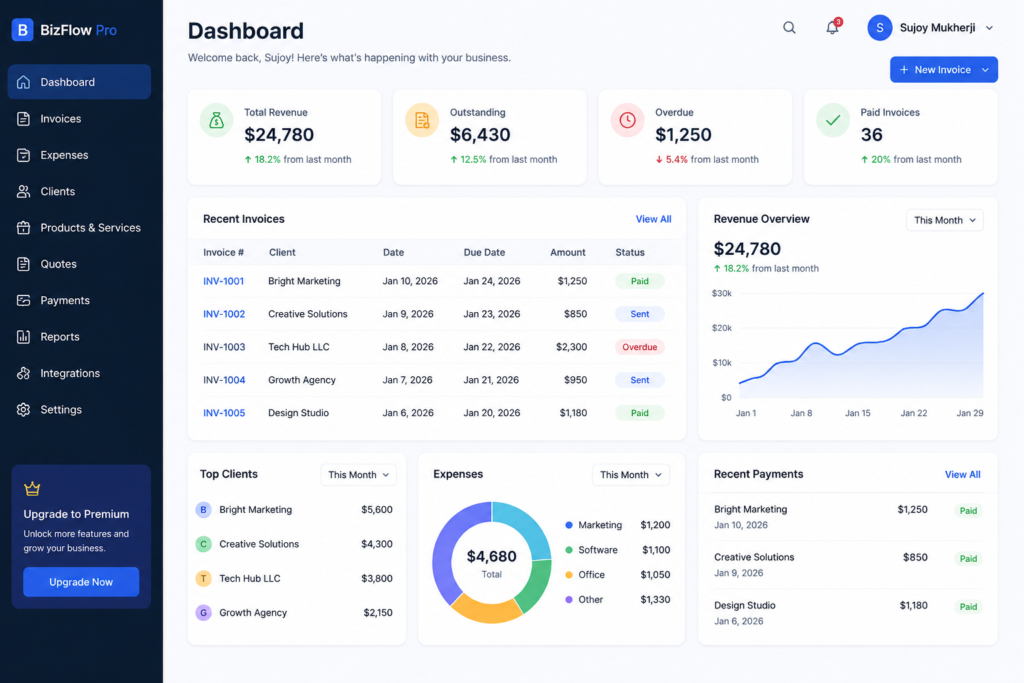1024x683 pixels.
Task: Click the Tech Hub LLC T avatar
Action: [204, 579]
